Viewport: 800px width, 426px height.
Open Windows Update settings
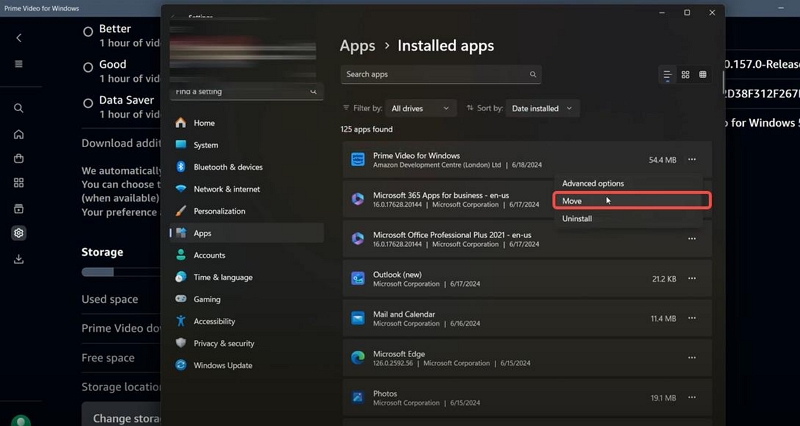tap(246, 365)
